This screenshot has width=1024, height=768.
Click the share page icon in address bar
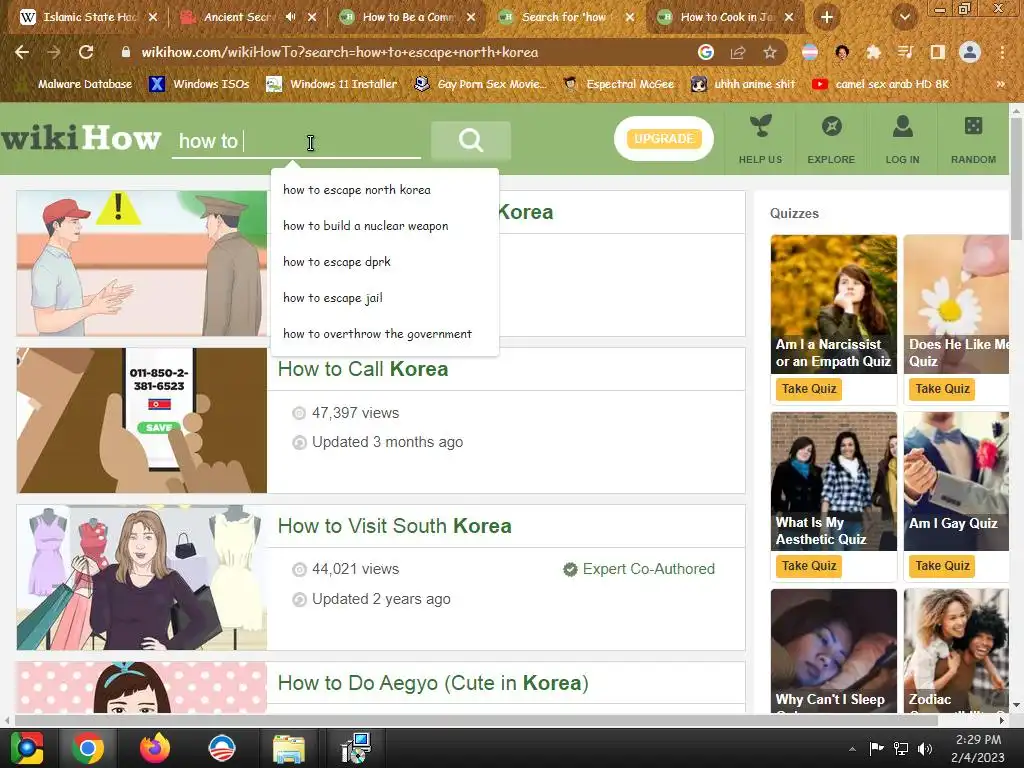pyautogui.click(x=738, y=52)
